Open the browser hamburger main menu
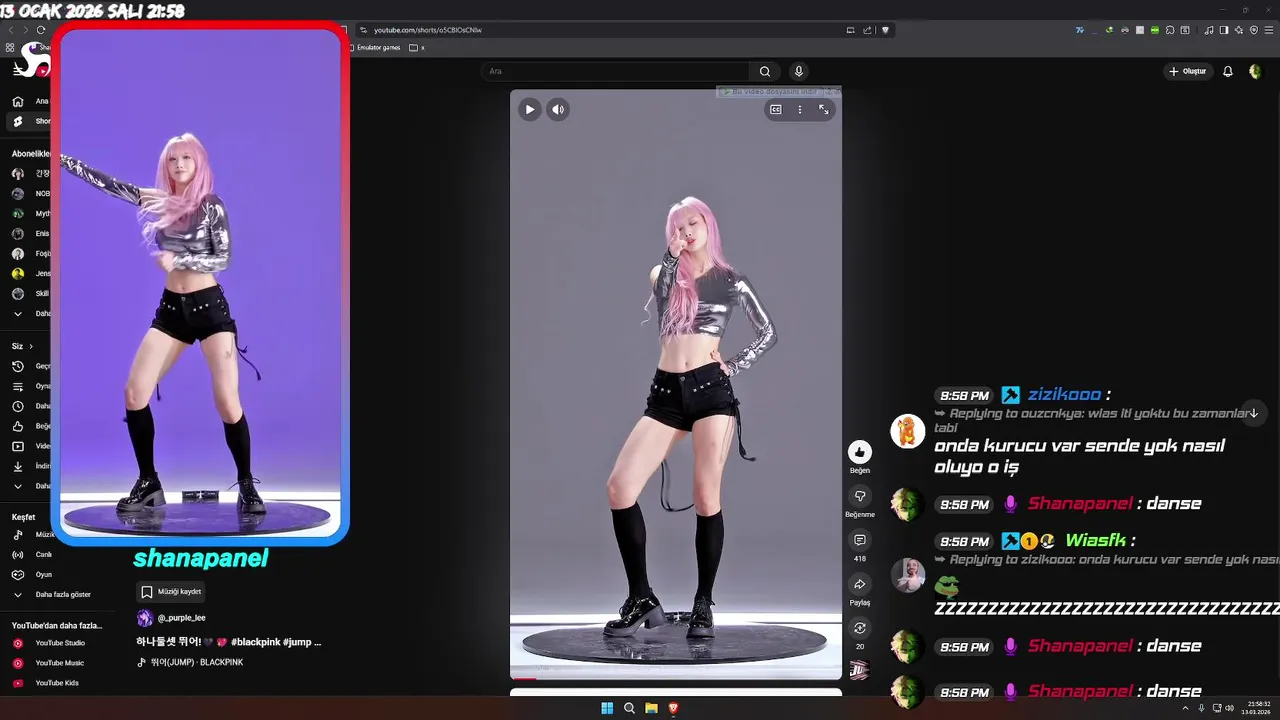The height and width of the screenshot is (720, 1280). coord(1269,30)
